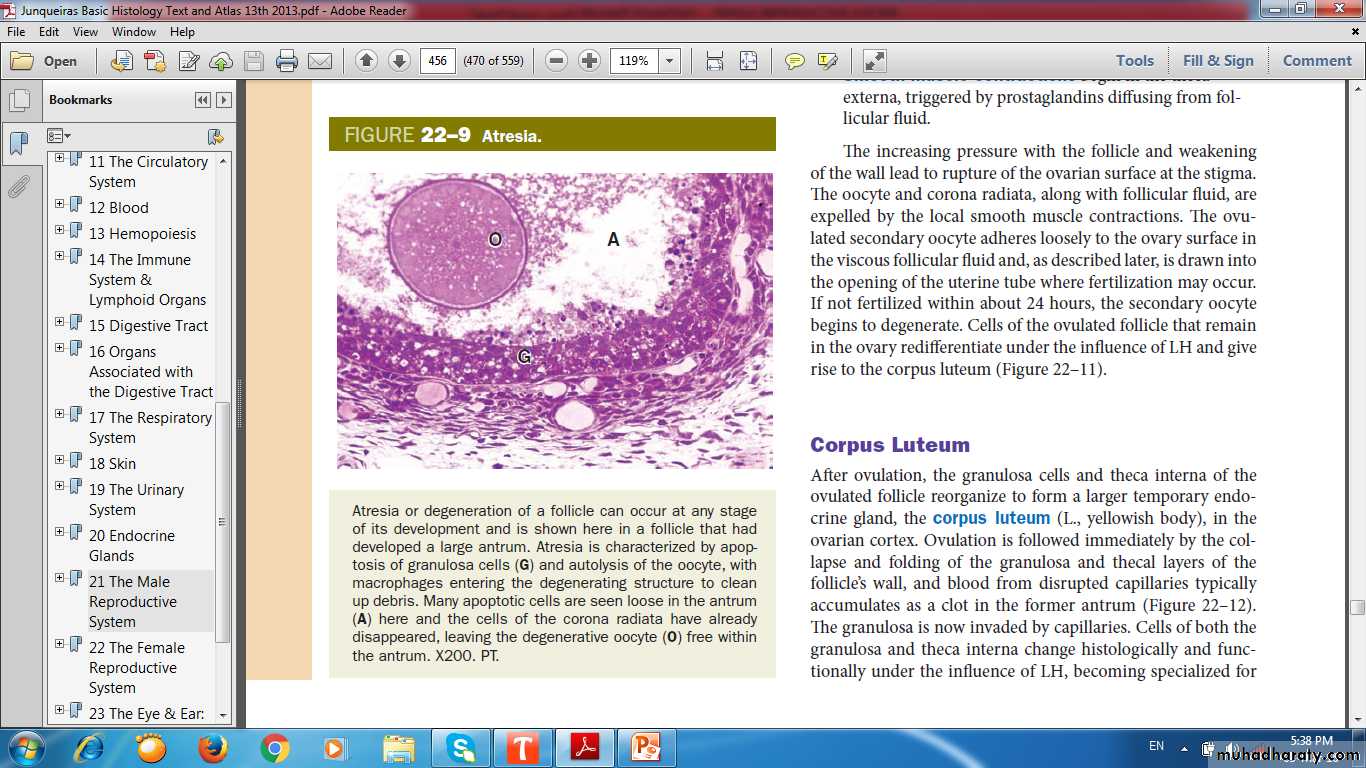Click the corpus luteum link in the text
This screenshot has width=1366, height=768.
991,518
